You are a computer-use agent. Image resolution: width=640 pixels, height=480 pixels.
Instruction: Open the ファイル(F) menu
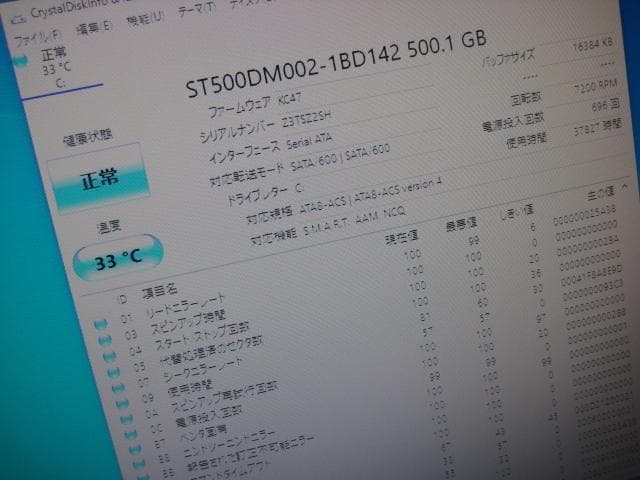(x=37, y=38)
